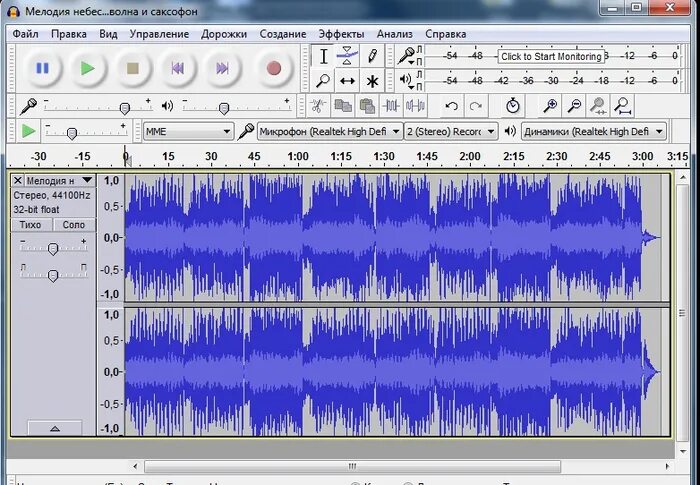Click the horizontal scrollbar left arrow

coord(136,466)
